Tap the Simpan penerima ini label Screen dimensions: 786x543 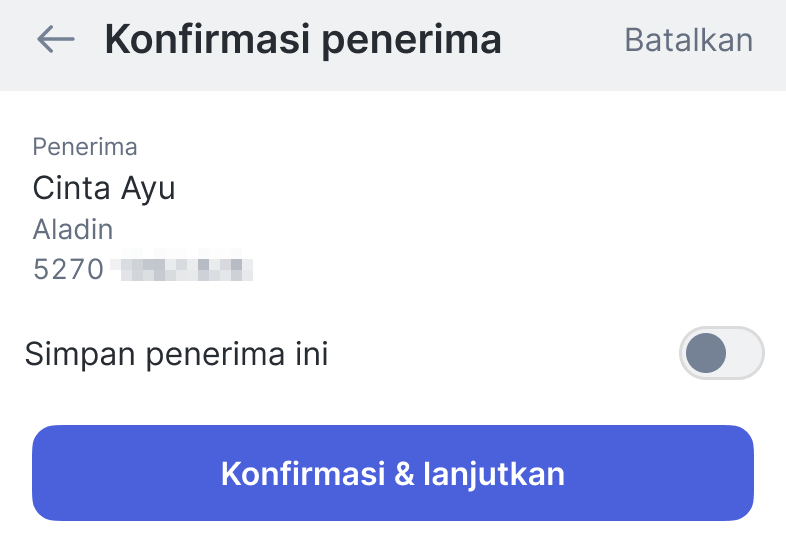[177, 354]
